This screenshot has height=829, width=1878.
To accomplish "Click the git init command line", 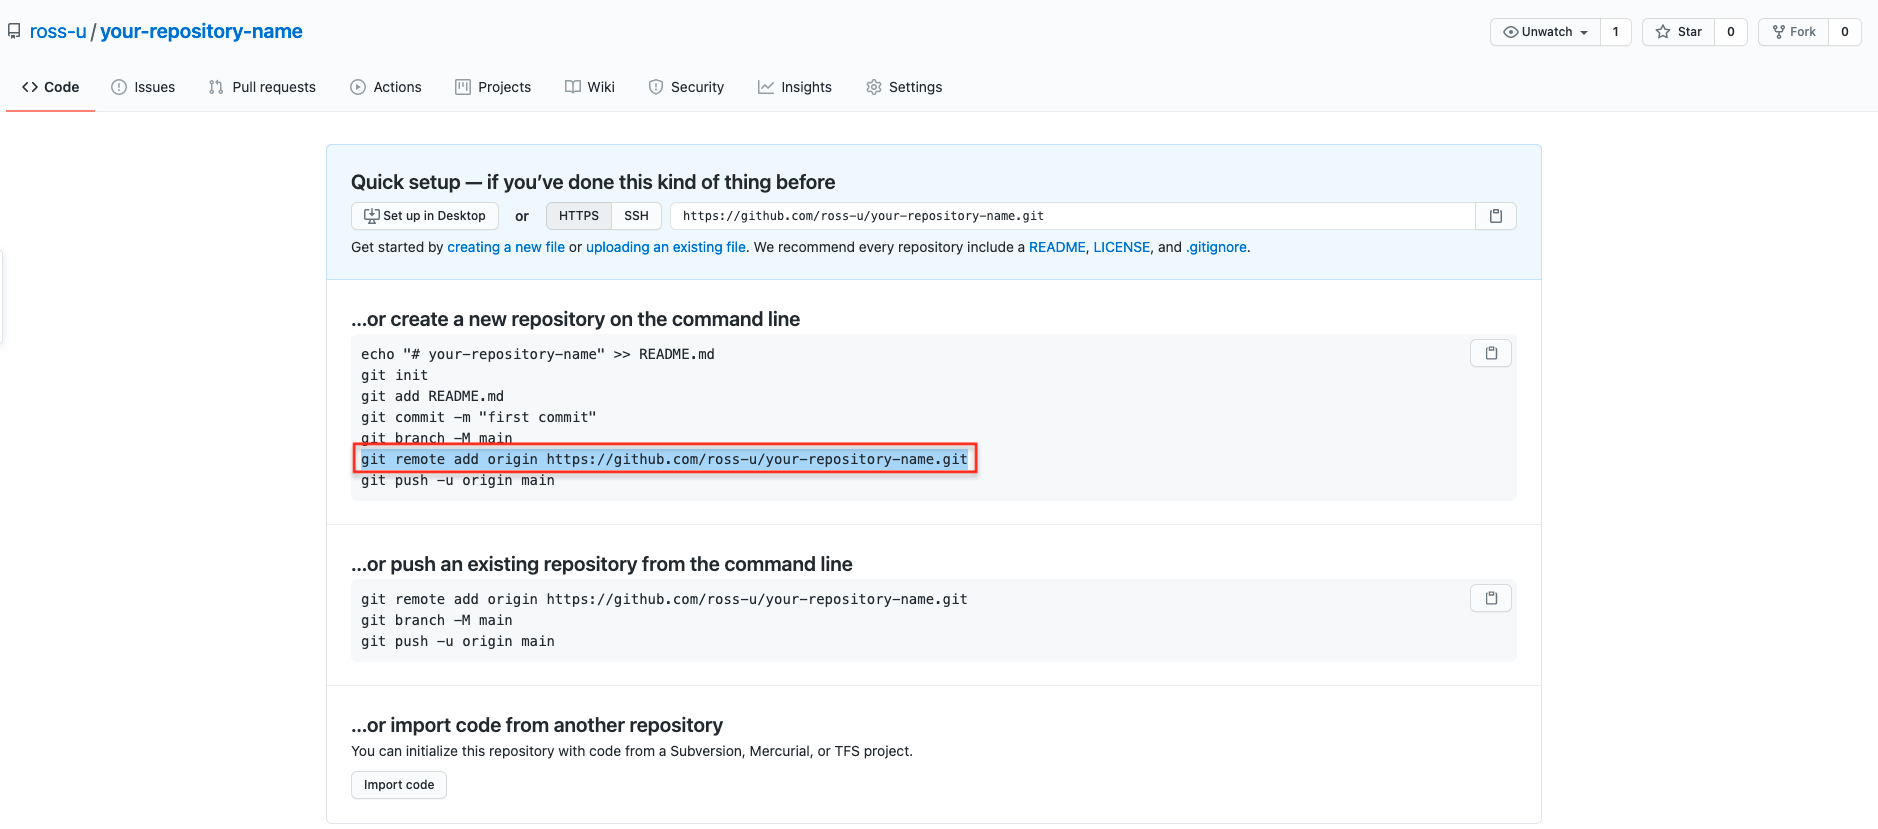I will [x=395, y=375].
